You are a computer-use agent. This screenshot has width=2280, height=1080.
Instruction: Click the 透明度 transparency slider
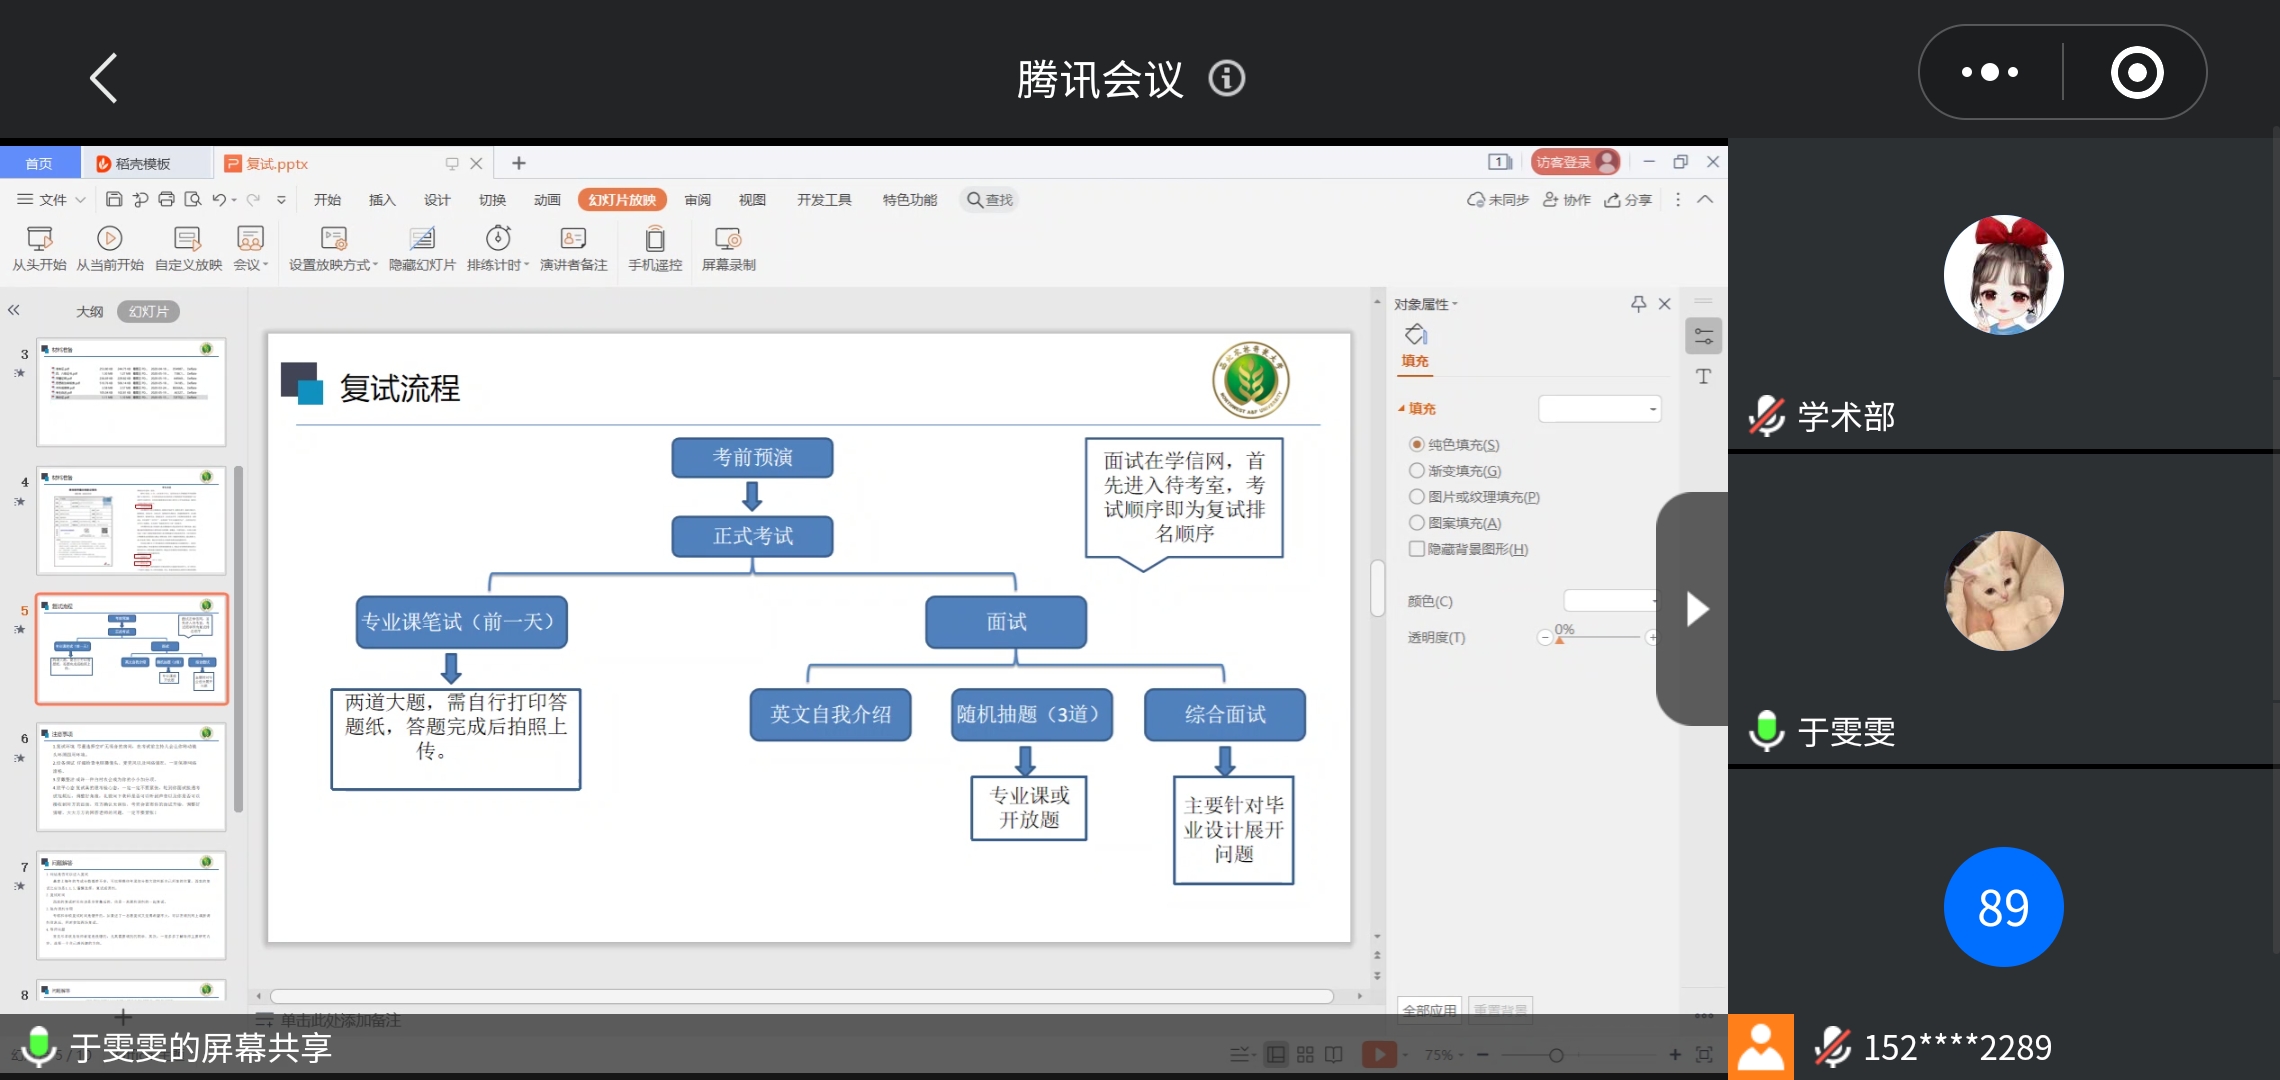point(1598,637)
